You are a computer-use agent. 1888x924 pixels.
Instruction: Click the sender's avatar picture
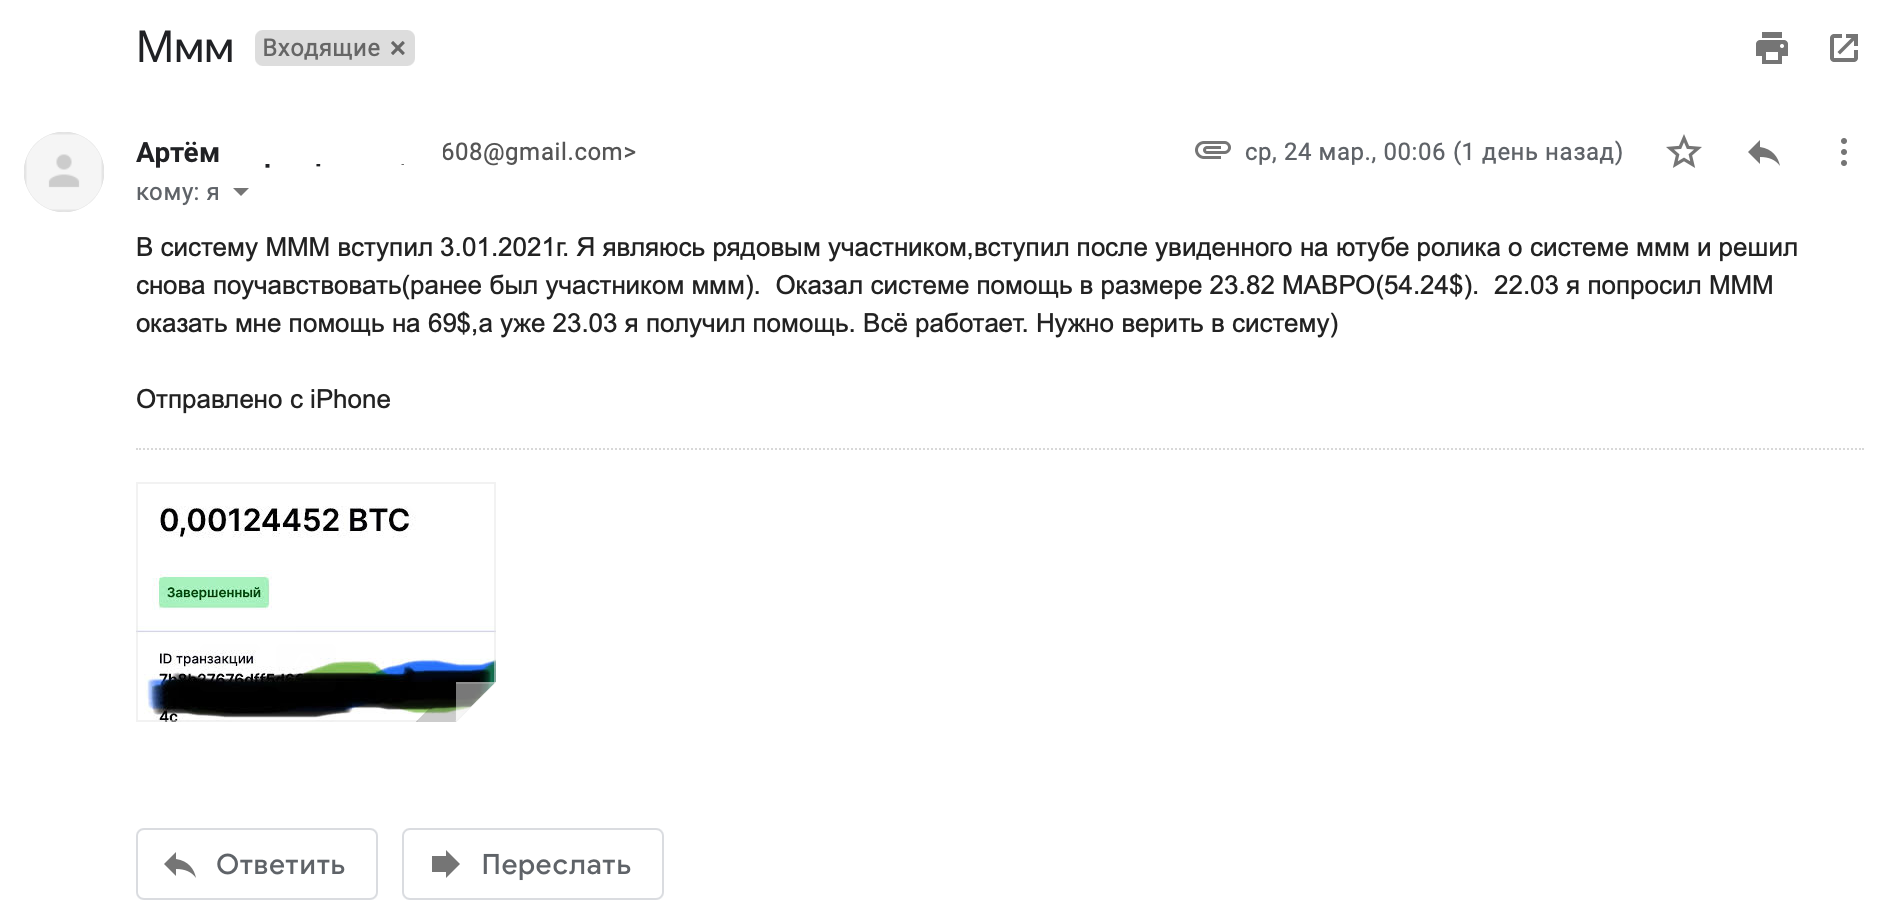(x=66, y=170)
